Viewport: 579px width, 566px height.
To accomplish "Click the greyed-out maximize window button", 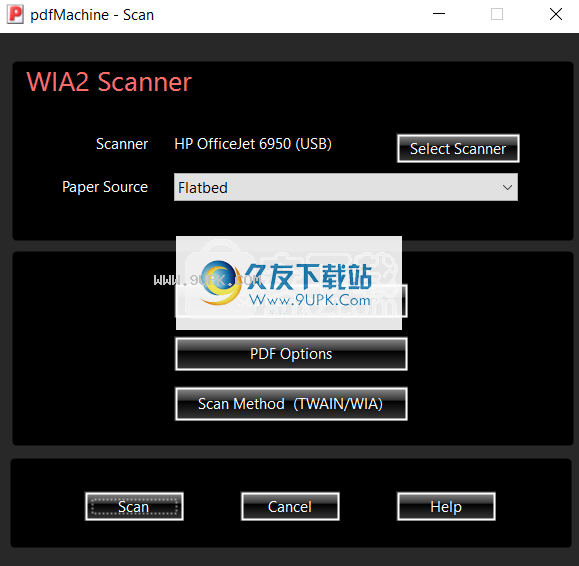I will 497,14.
